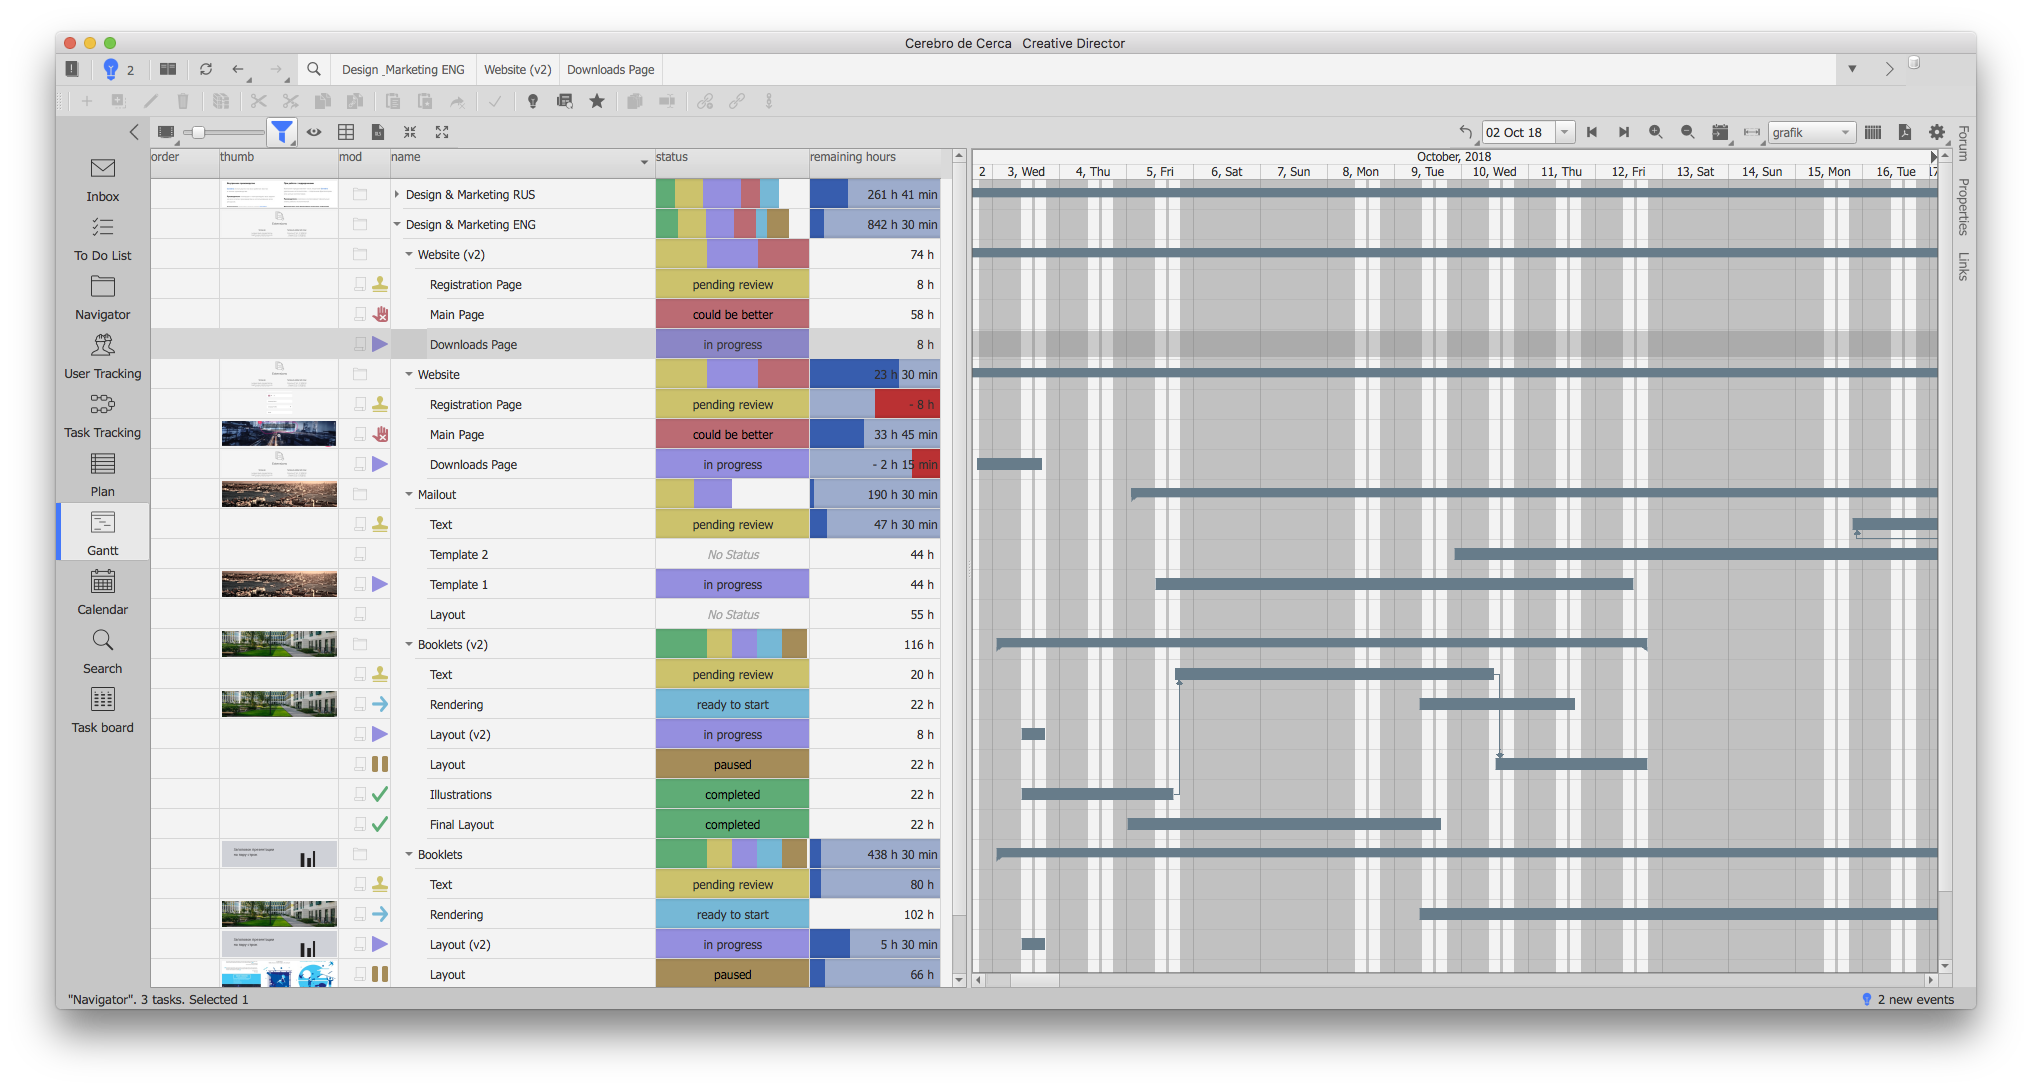The width and height of the screenshot is (2032, 1089).
Task: Open the Website (v2) breadcrumb tab
Action: (x=517, y=69)
